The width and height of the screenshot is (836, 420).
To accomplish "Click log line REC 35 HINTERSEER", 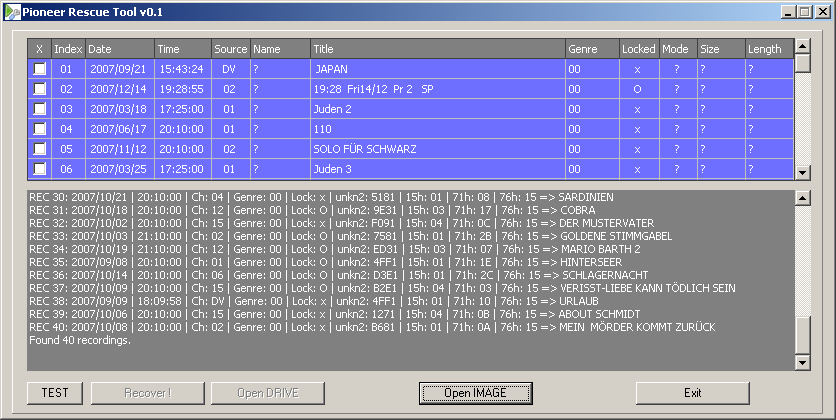I will [326, 262].
